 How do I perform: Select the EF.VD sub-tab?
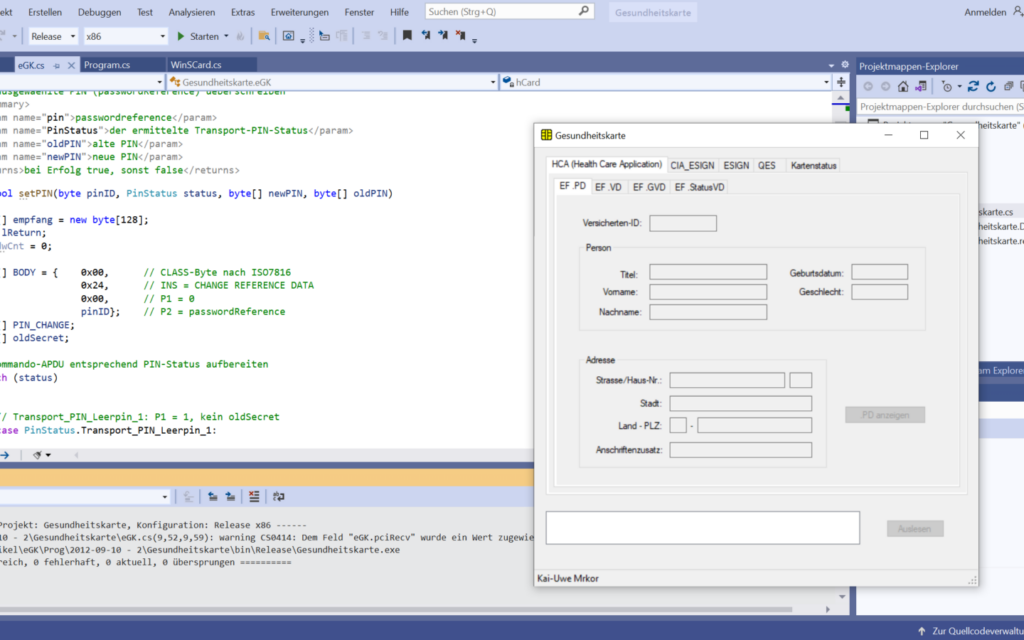click(608, 187)
